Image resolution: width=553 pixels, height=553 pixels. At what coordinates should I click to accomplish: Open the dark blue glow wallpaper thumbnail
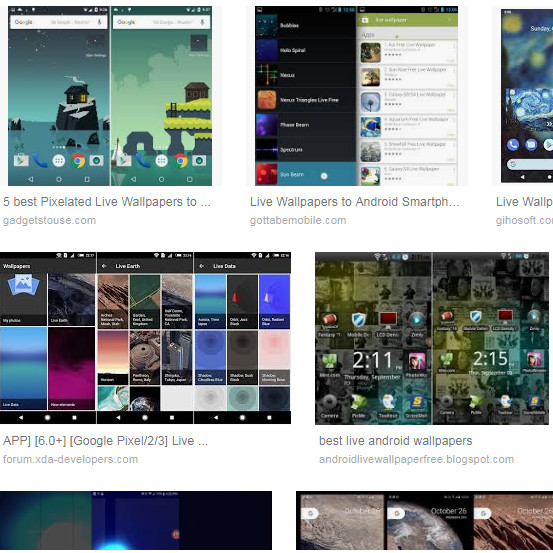(136, 521)
